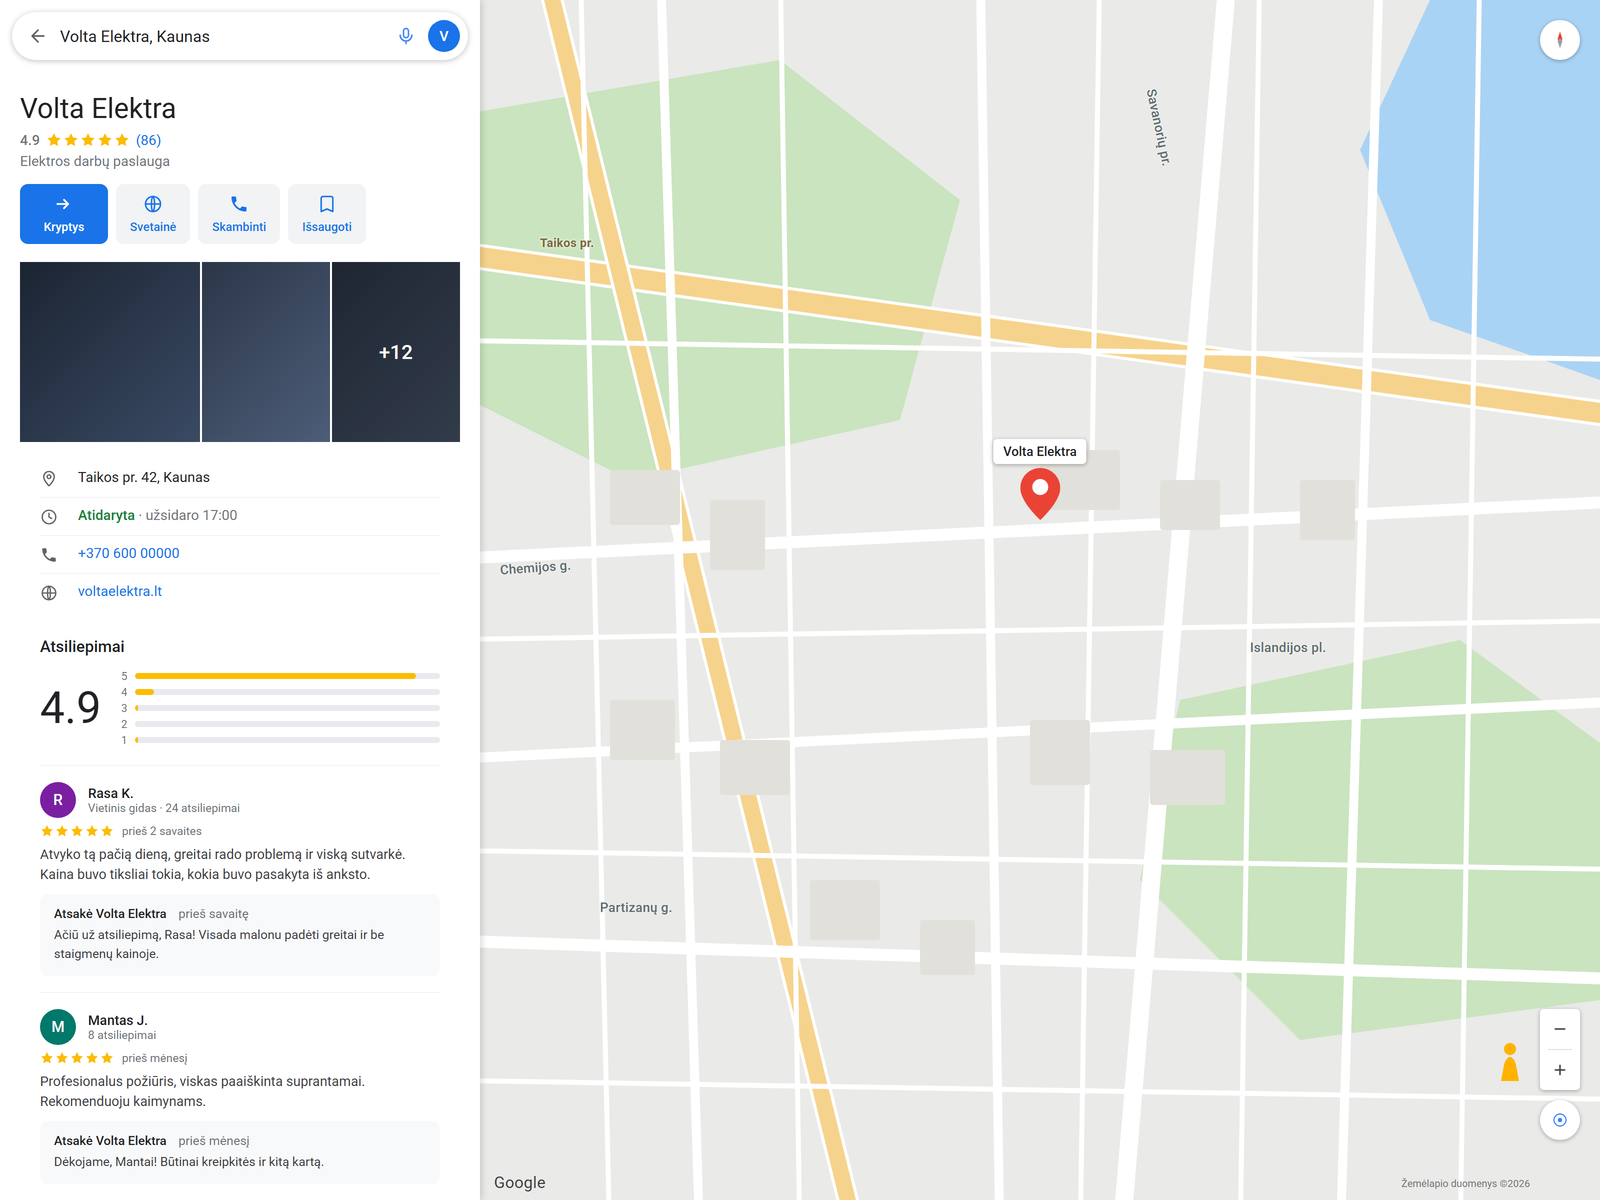The height and width of the screenshot is (1200, 1600).
Task: Call phone number +370 600 00000
Action: click(x=129, y=553)
